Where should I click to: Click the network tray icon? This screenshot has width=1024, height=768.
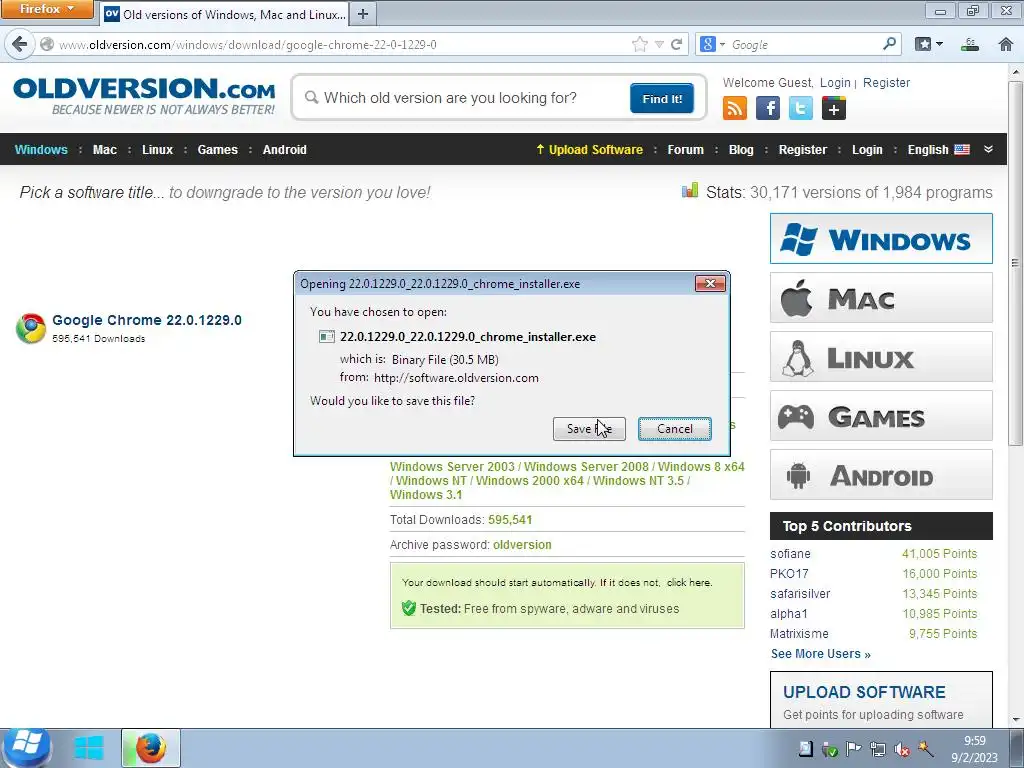coord(878,749)
